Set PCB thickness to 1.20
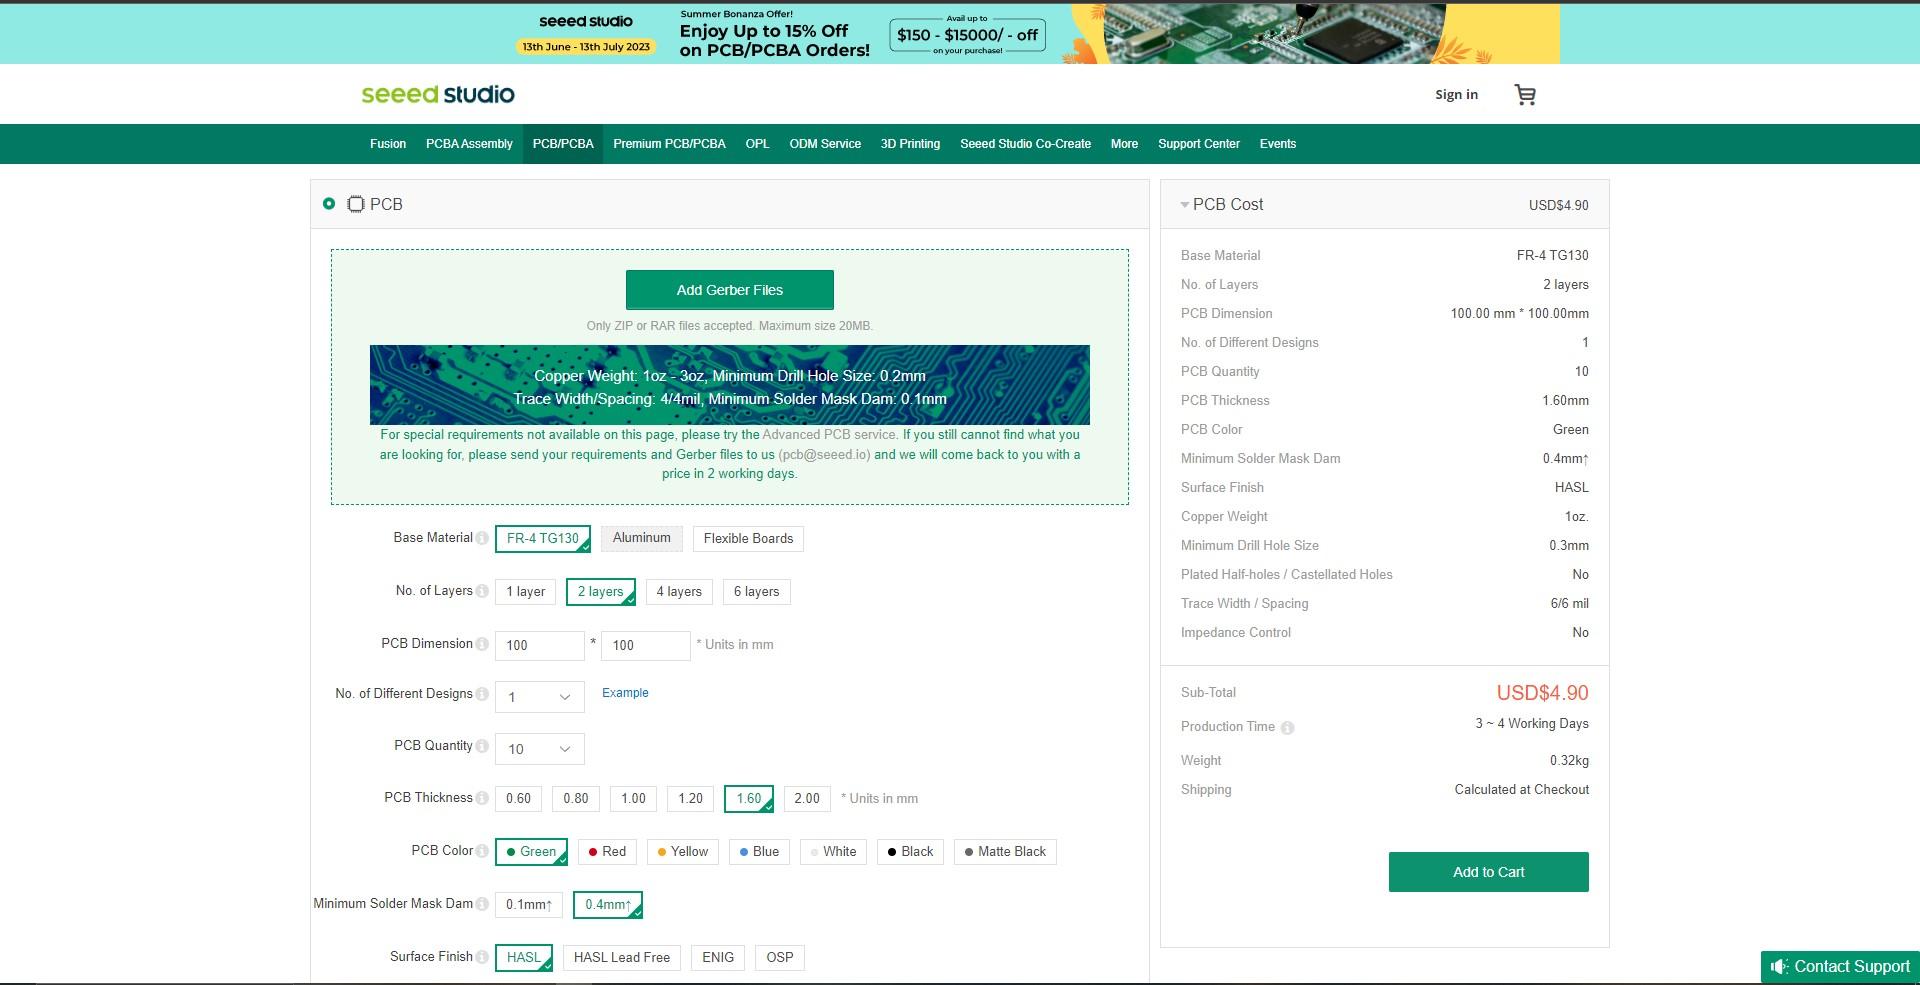The height and width of the screenshot is (985, 1920). 690,798
